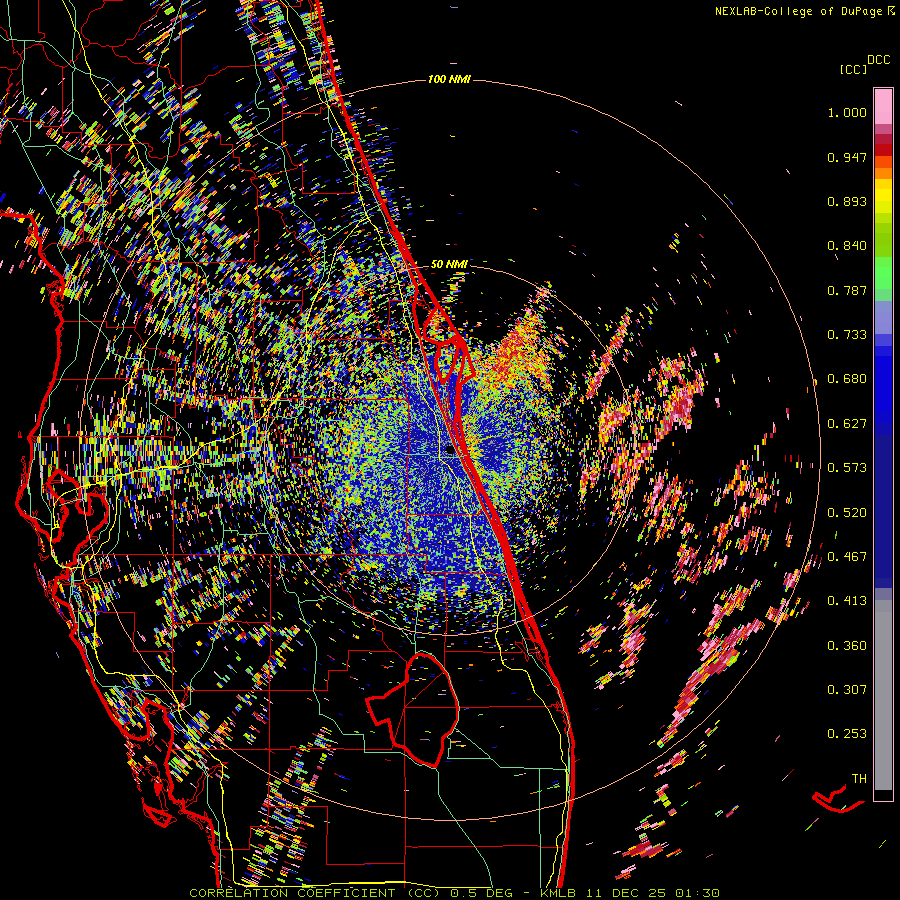Click the 0.360 scale value
Image resolution: width=900 pixels, height=900 pixels.
click(847, 646)
